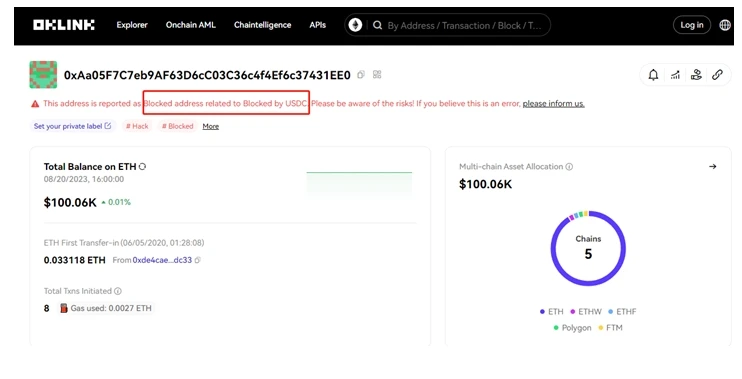Toggle the ETHW legend item

(x=586, y=312)
